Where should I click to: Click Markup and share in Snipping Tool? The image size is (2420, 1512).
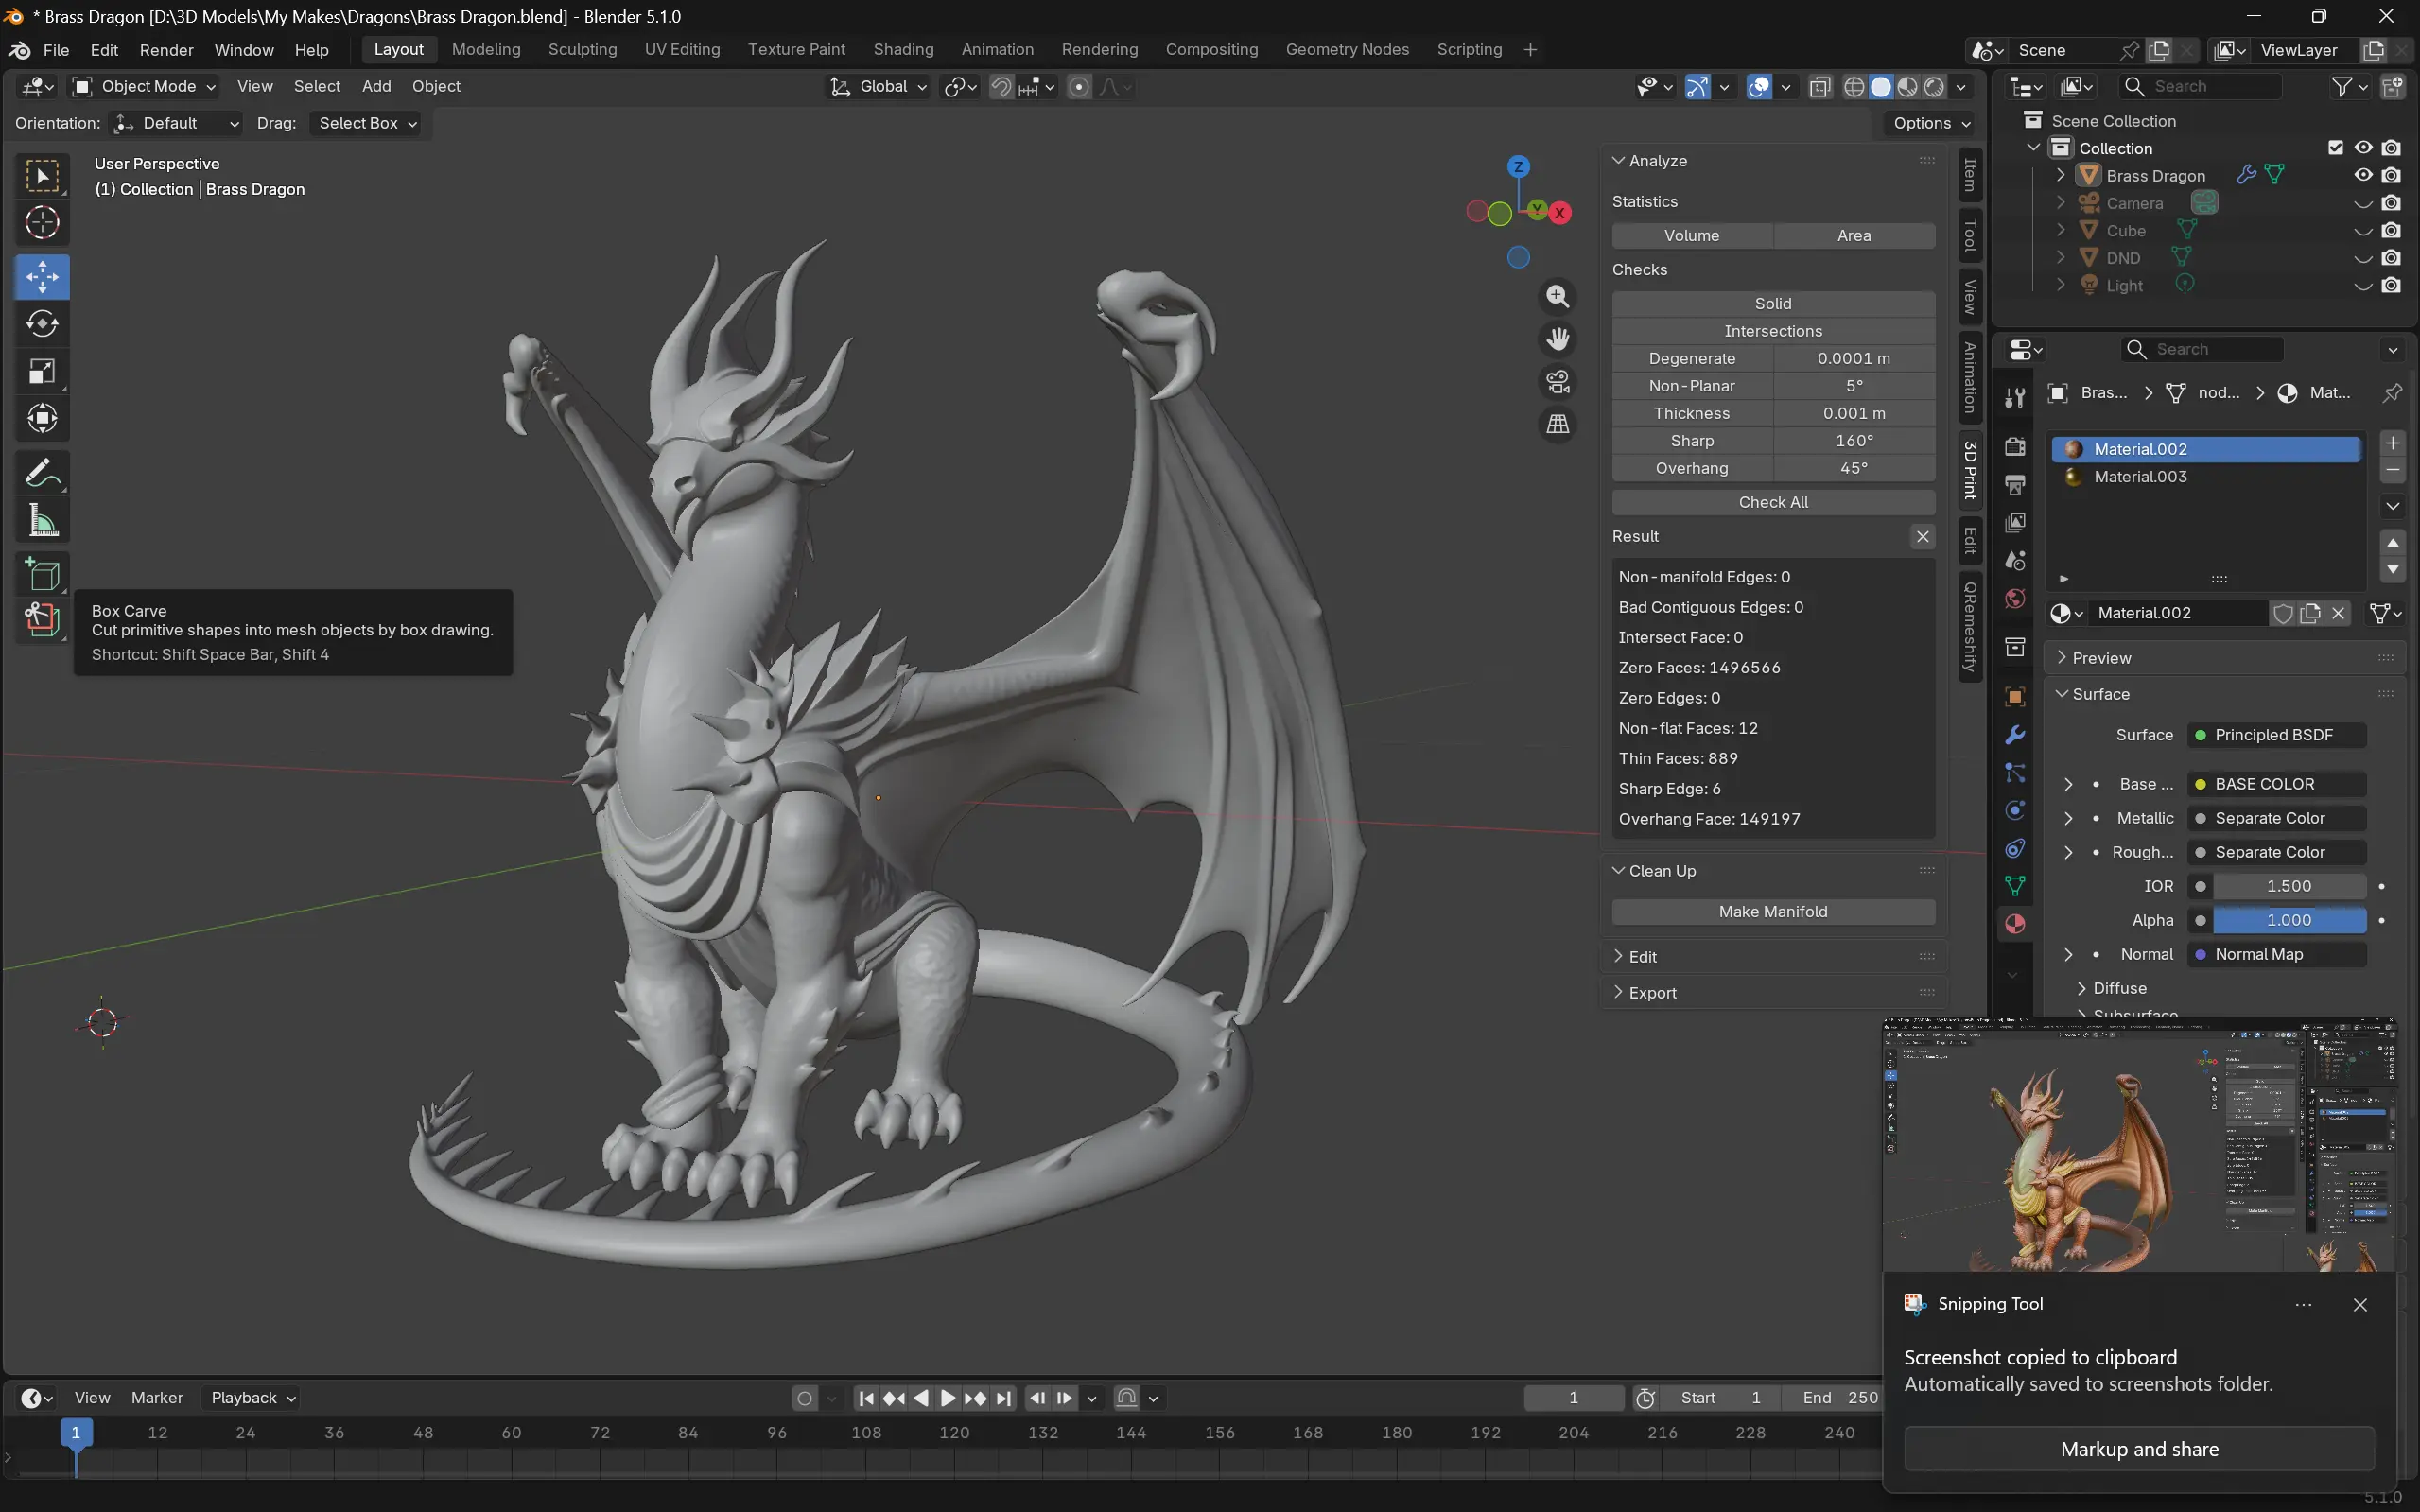click(x=2139, y=1449)
